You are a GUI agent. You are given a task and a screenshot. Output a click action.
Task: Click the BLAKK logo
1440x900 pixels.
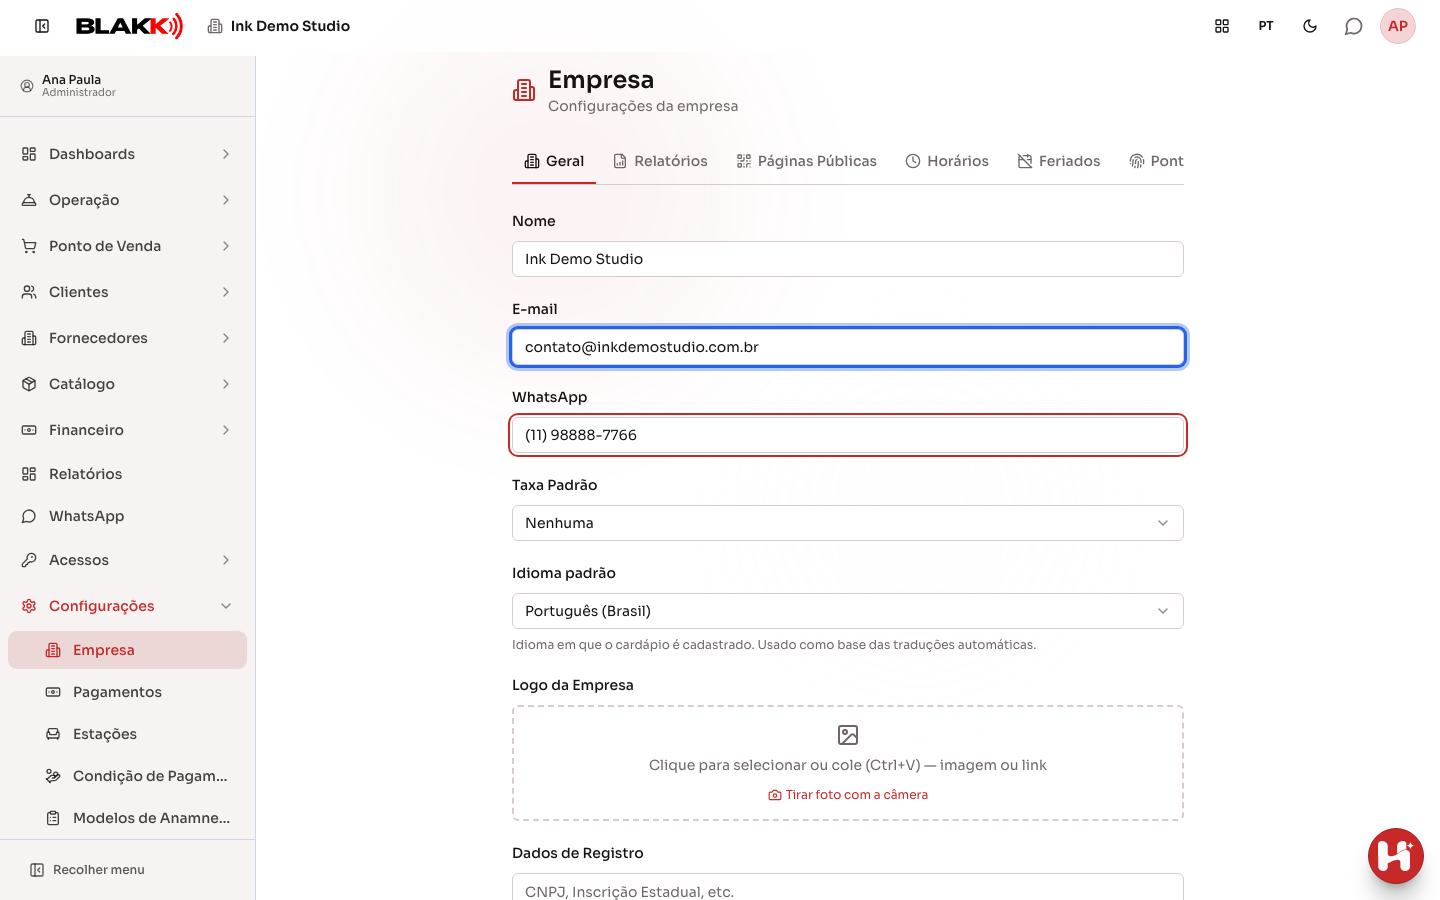(129, 26)
